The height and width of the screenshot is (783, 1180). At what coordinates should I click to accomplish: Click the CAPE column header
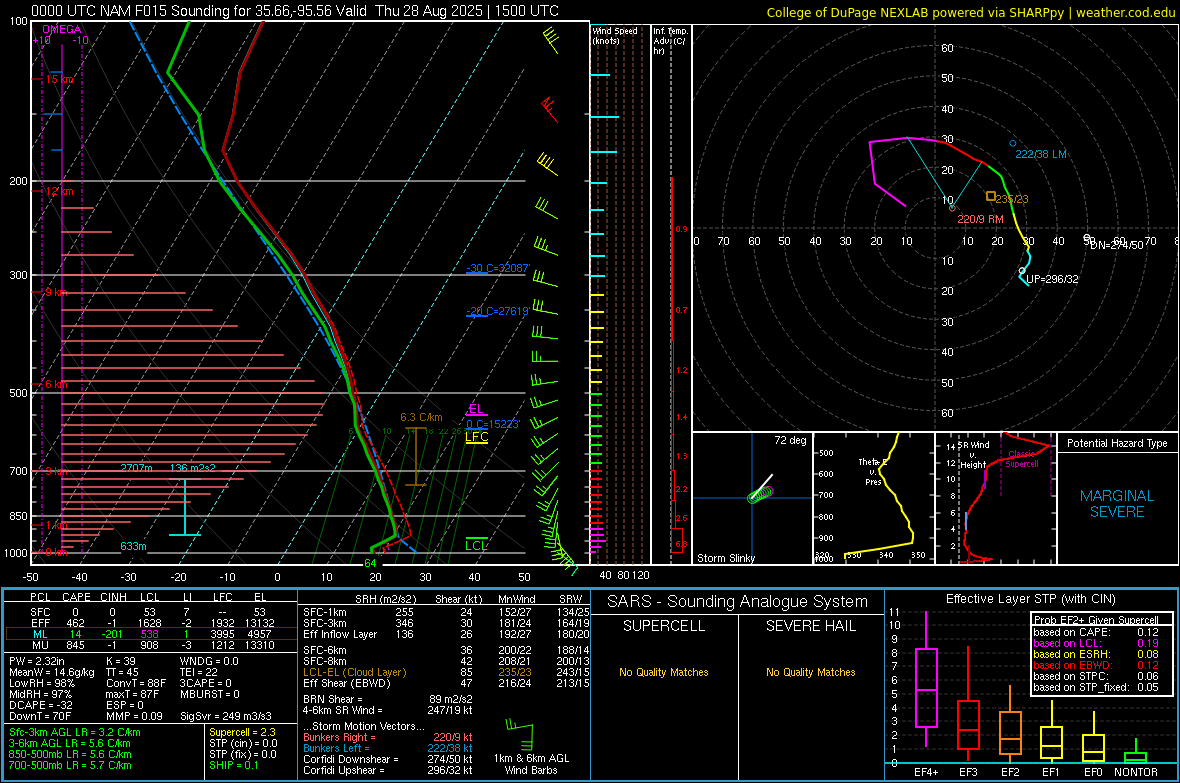76,597
